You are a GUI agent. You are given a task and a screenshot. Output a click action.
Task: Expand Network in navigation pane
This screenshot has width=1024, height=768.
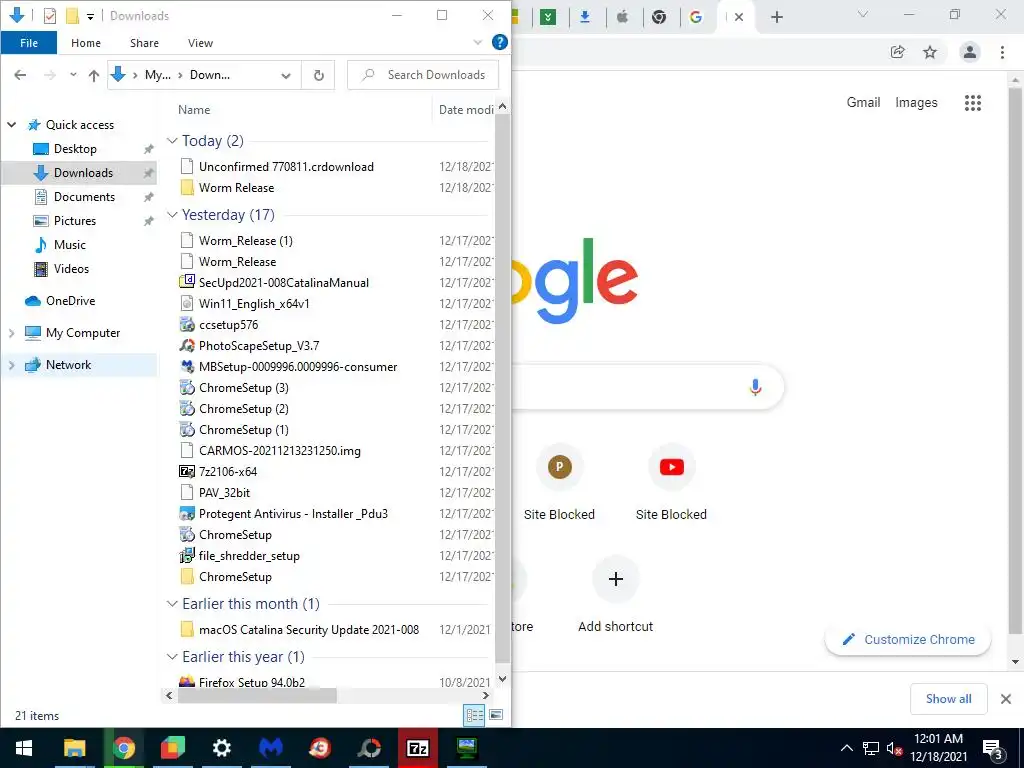tap(11, 365)
